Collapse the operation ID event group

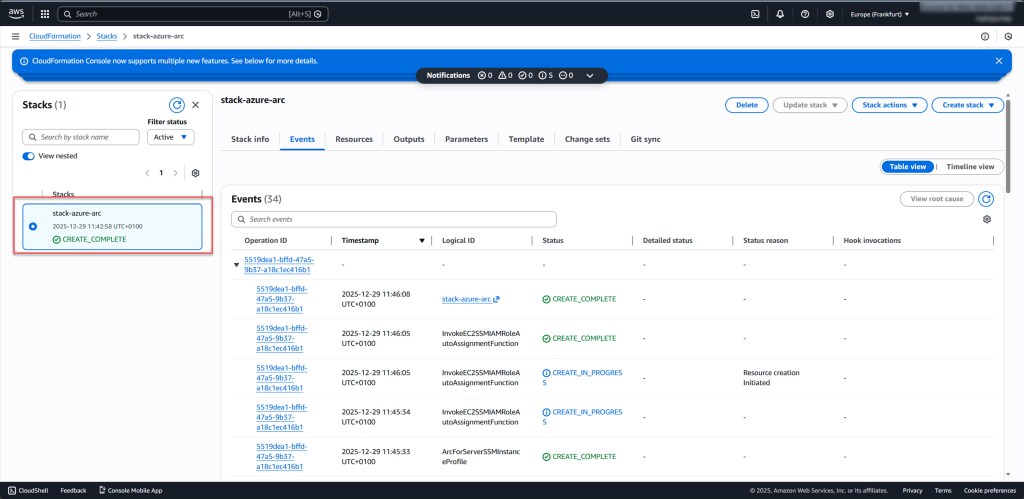237,265
